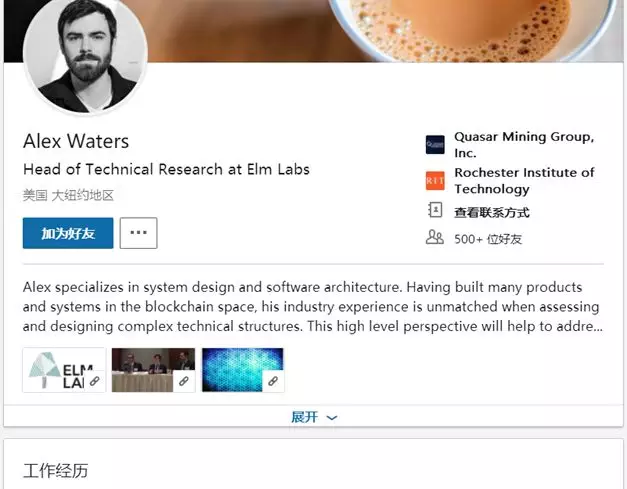Open the Rochester Institute of Technology link
Viewport: 627px width, 489px height.
(523, 181)
